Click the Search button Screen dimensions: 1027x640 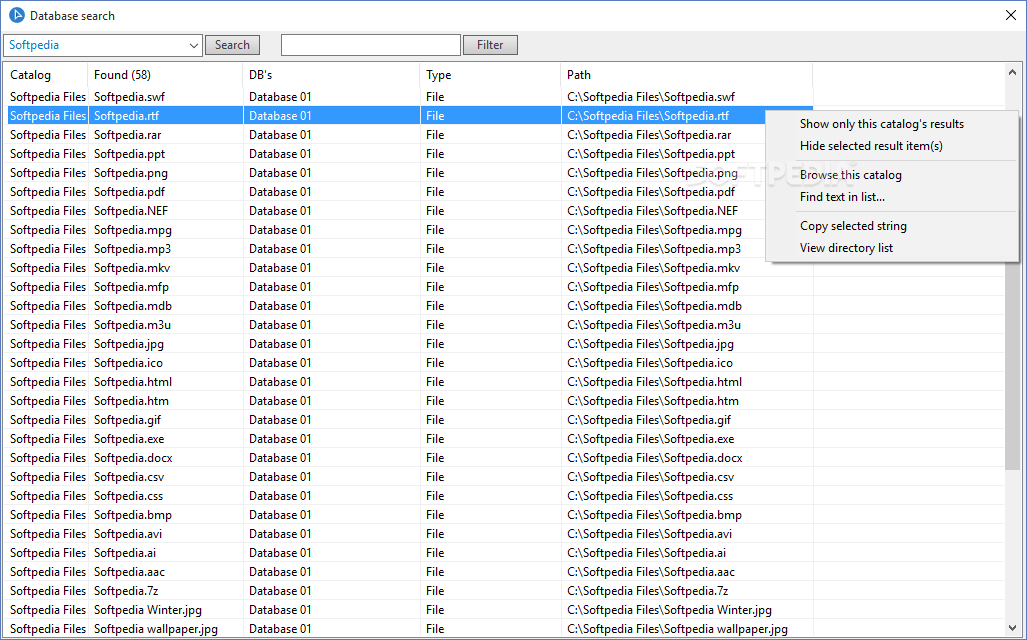pos(232,45)
